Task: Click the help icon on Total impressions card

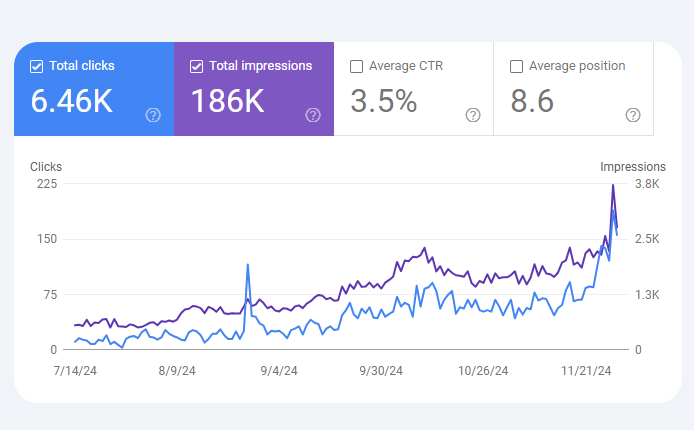Action: click(x=313, y=115)
